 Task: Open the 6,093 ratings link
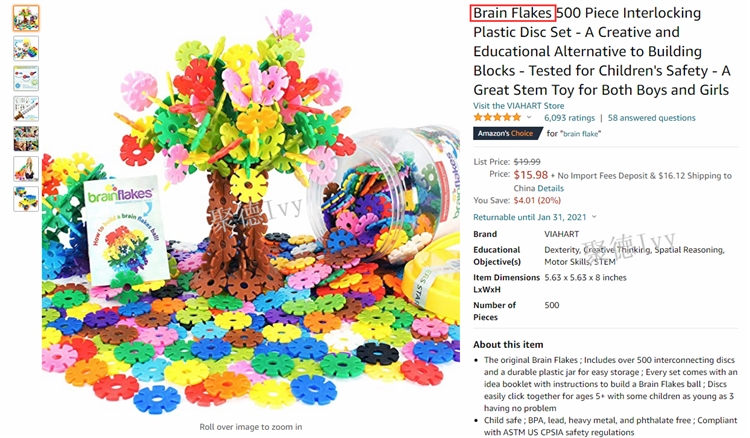[x=569, y=118]
